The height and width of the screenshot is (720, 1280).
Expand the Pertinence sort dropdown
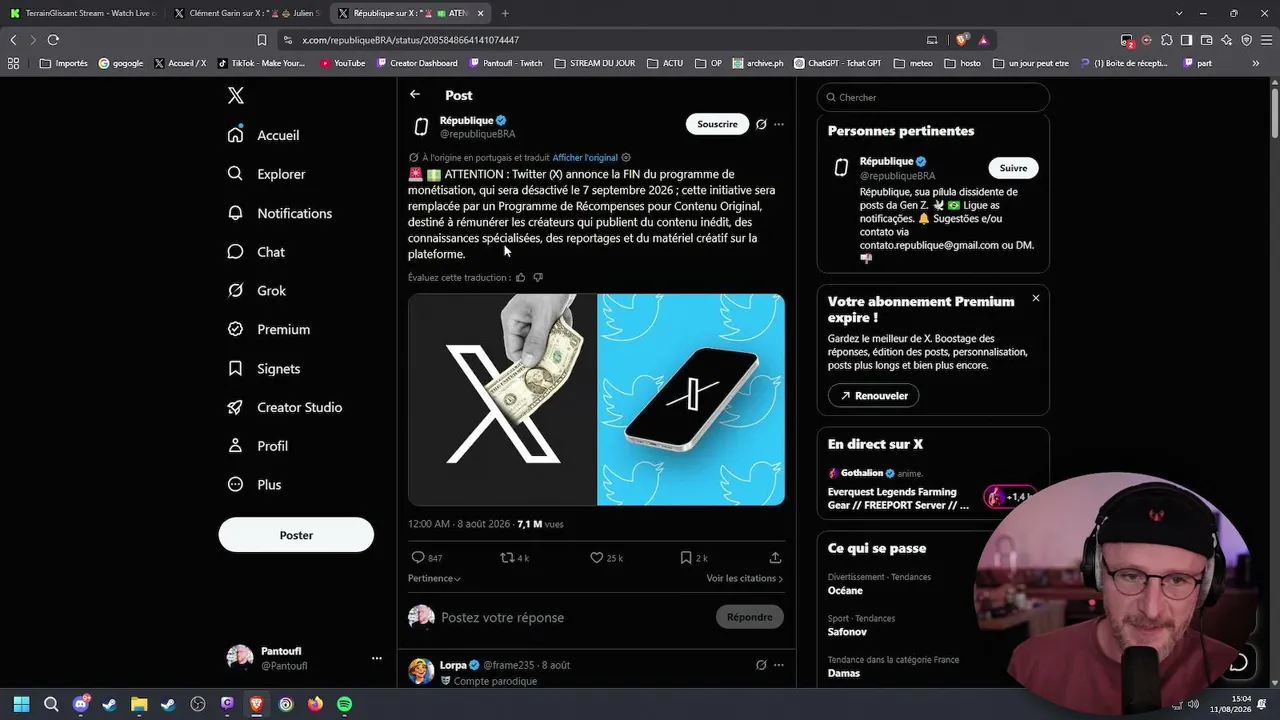tap(434, 578)
